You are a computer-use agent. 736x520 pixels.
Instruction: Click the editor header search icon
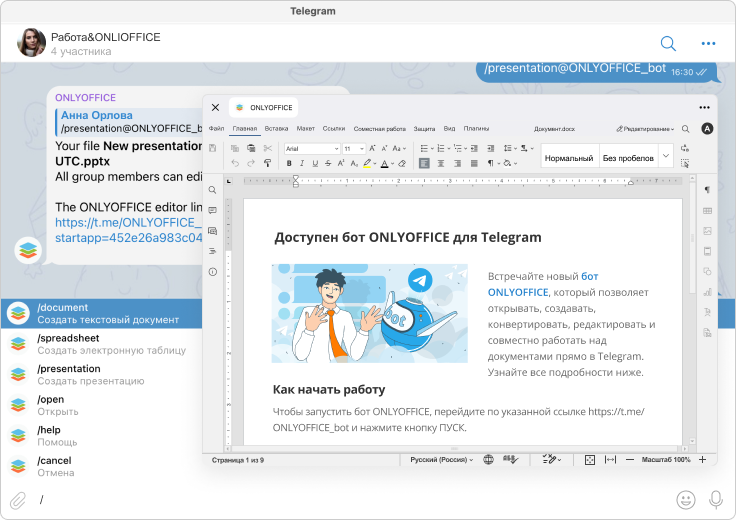pos(686,129)
